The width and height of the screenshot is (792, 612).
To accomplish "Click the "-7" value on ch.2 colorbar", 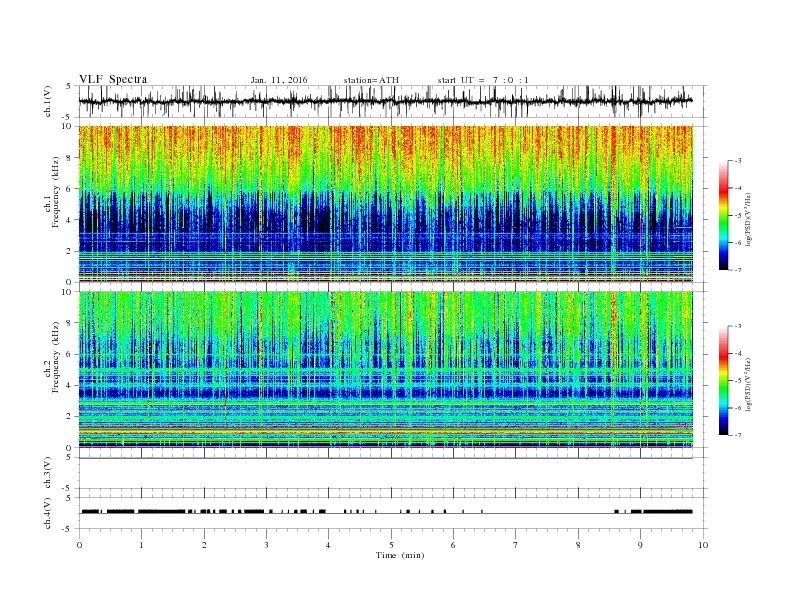I will coord(737,435).
